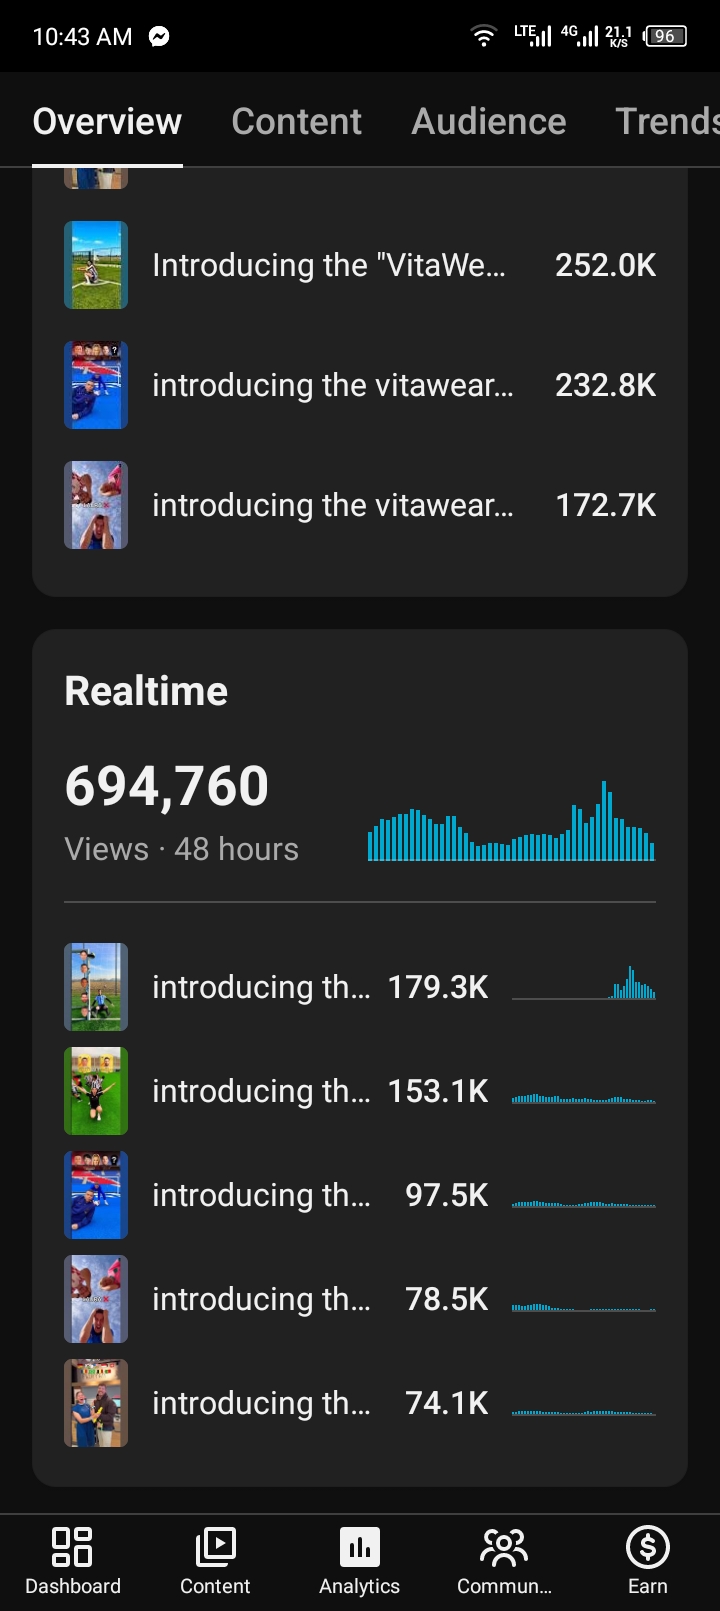Tap the Wi-Fi status icon
Viewport: 720px width, 1611px height.
[x=484, y=36]
